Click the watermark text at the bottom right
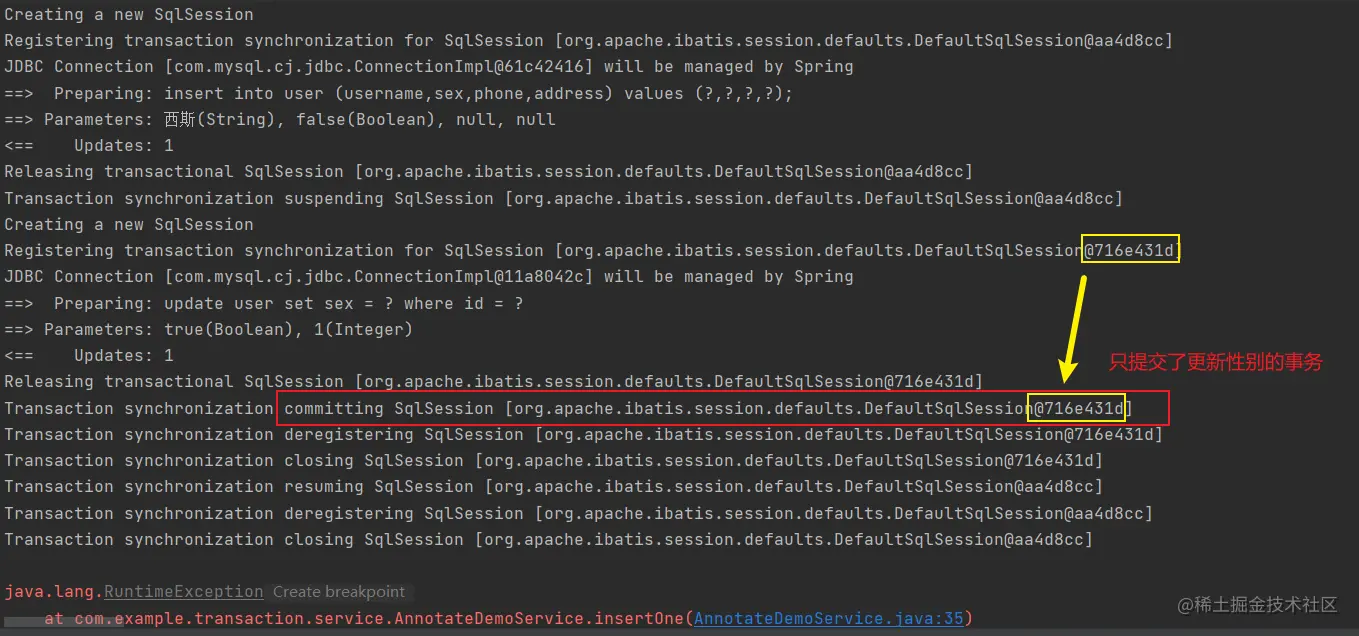1359x636 pixels. coord(1258,604)
